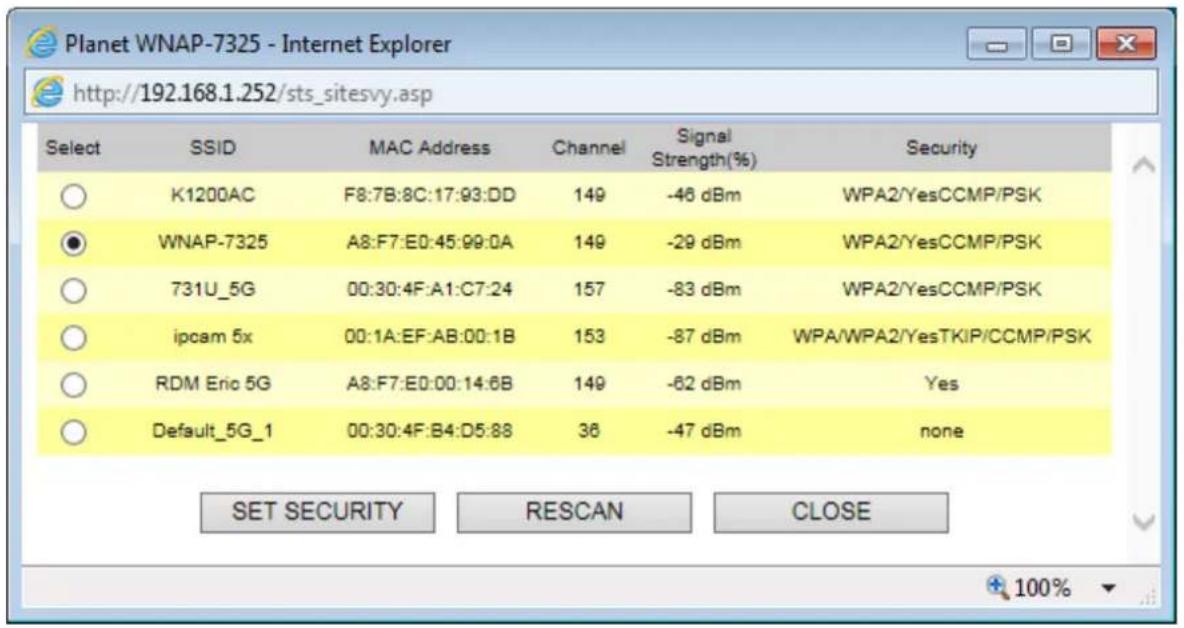
Task: Click channel 36 in the Default_5G_1 row
Action: 589,431
